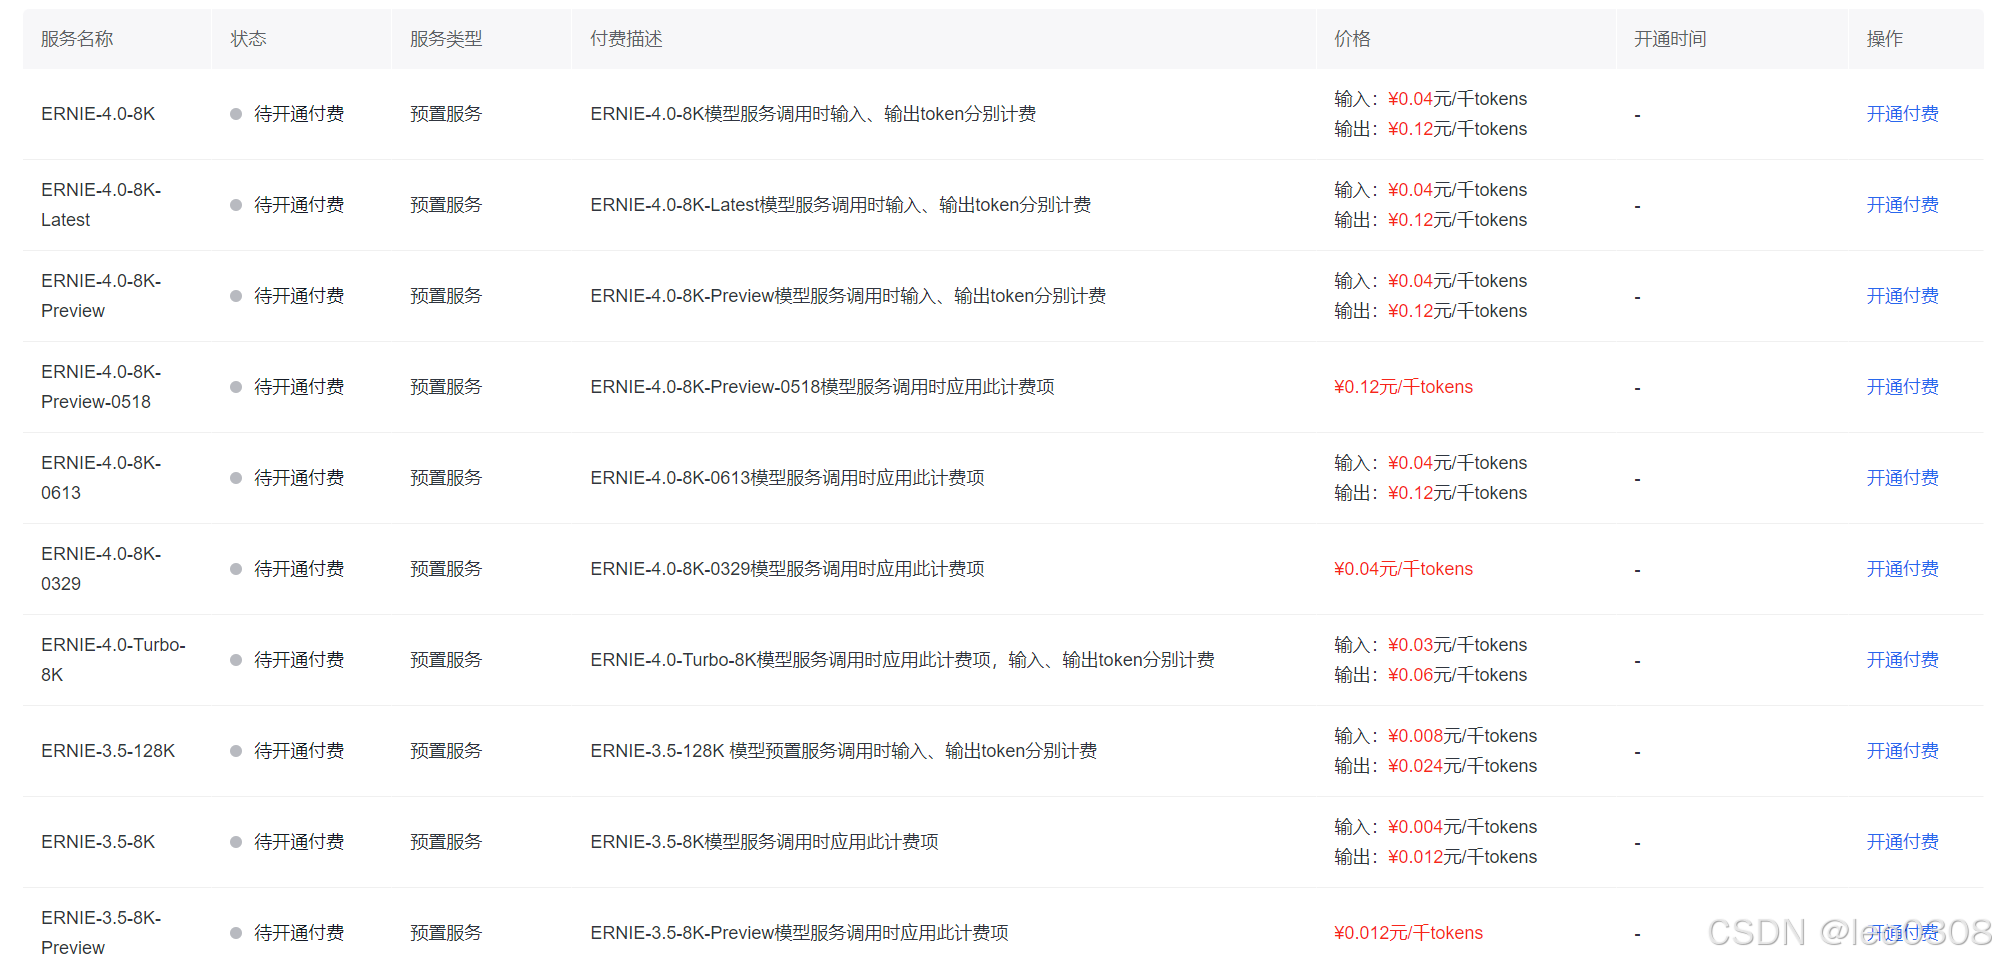Click the ERNIE-3.5-128K 模型预置服务 description
1996x966 pixels.
click(843, 751)
